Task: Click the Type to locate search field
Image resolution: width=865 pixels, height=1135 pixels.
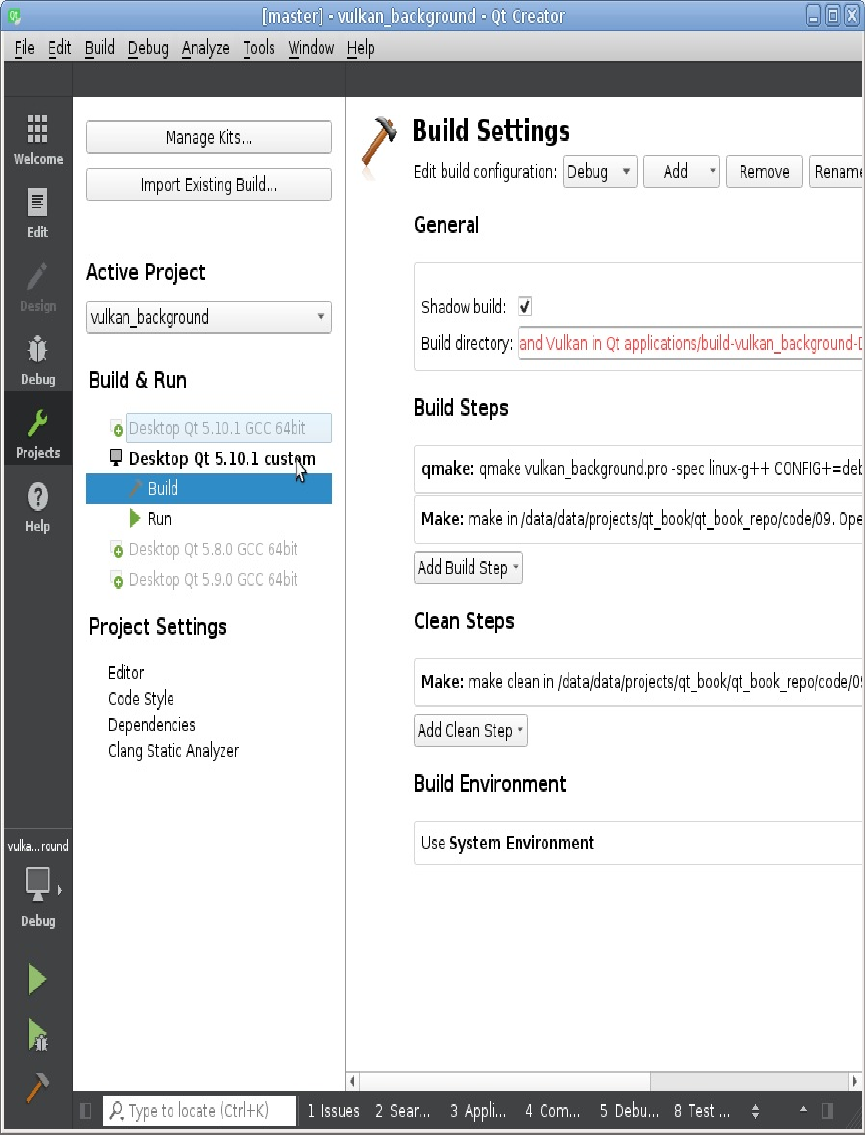Action: (x=200, y=1110)
